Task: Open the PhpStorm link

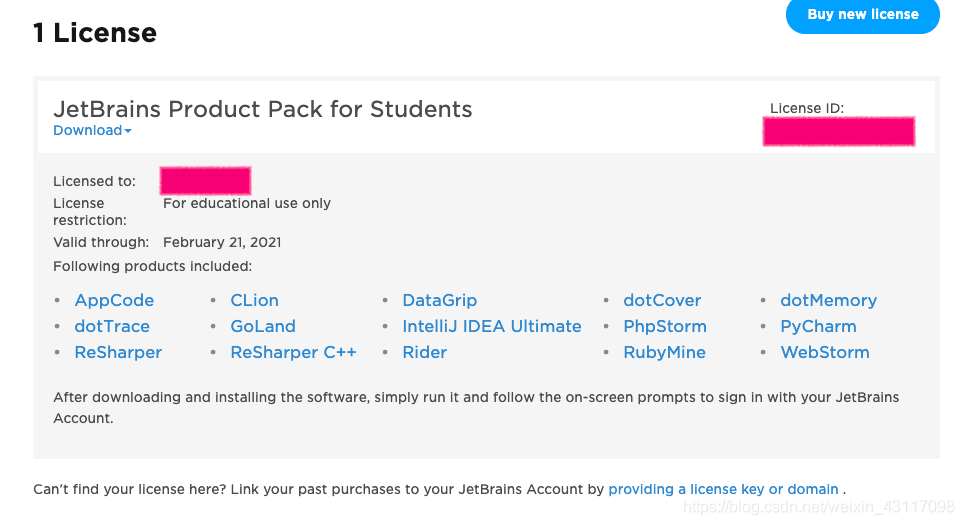Action: (664, 326)
